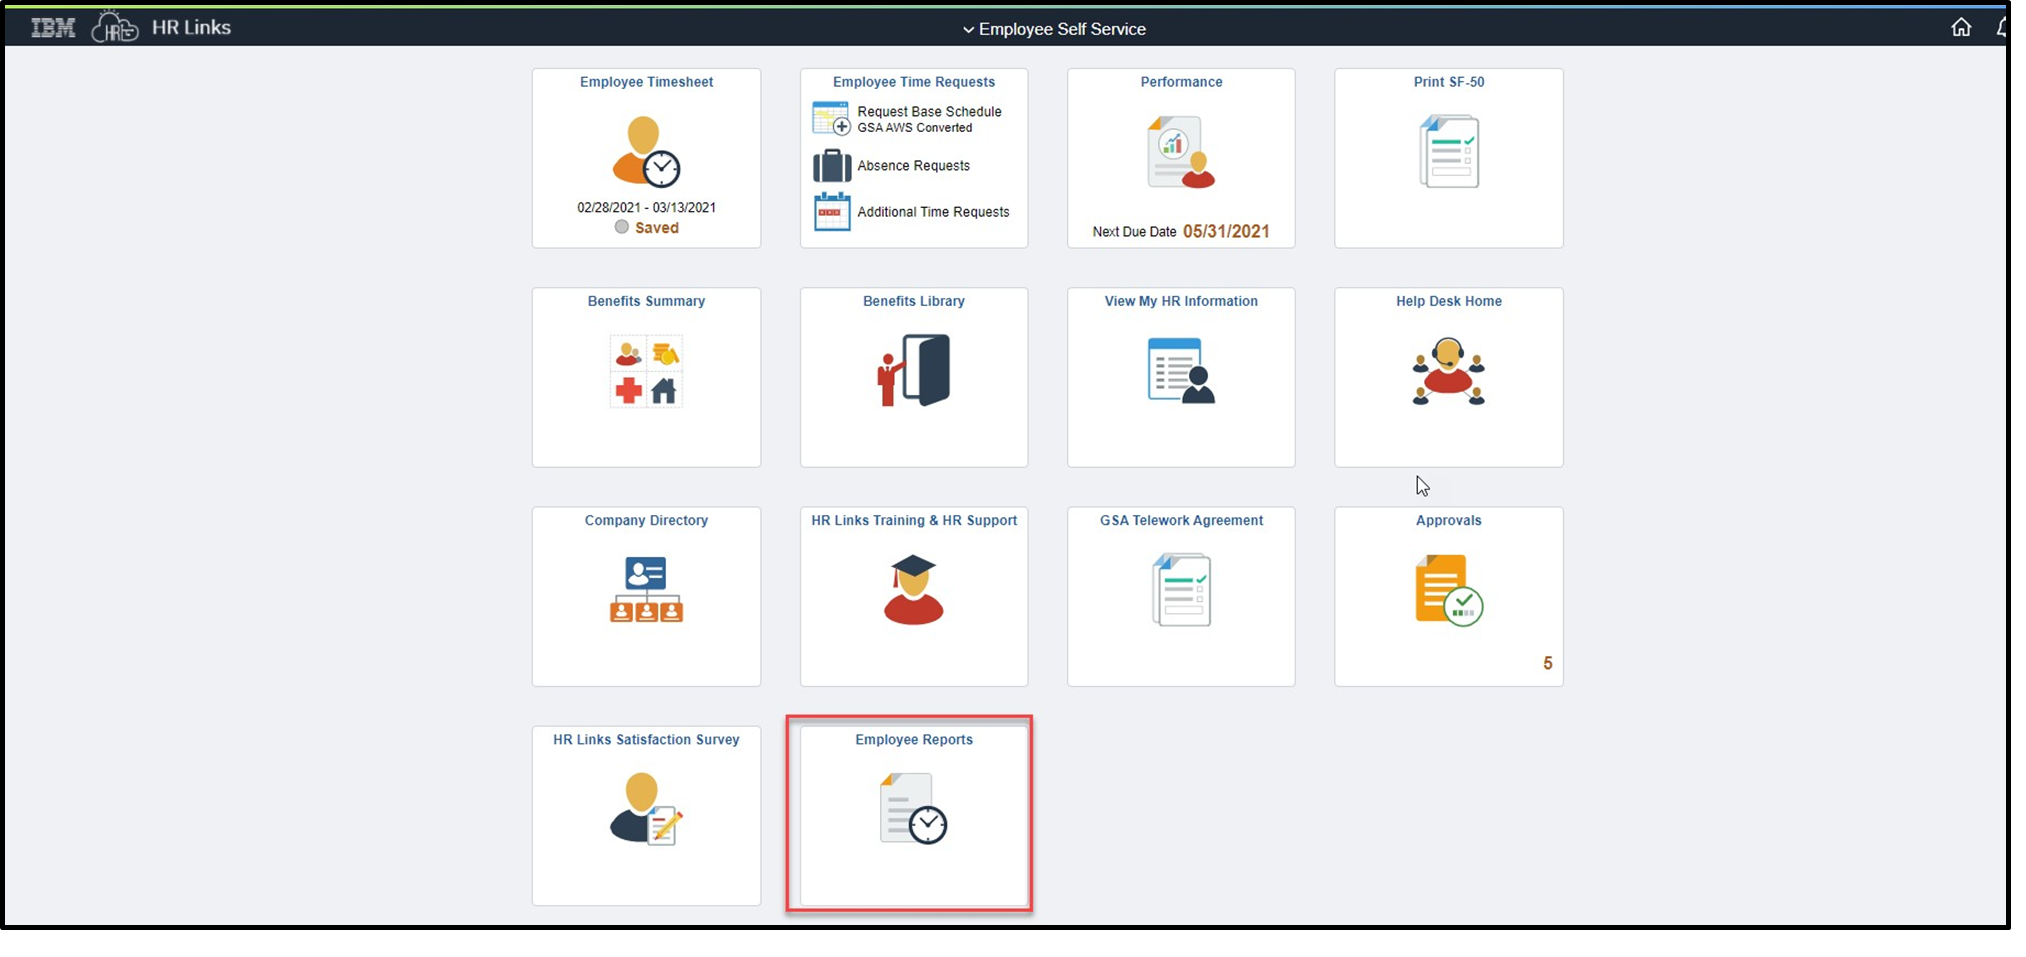Image resolution: width=2026 pixels, height=957 pixels.
Task: Click the Benefits Summary link
Action: 645,301
